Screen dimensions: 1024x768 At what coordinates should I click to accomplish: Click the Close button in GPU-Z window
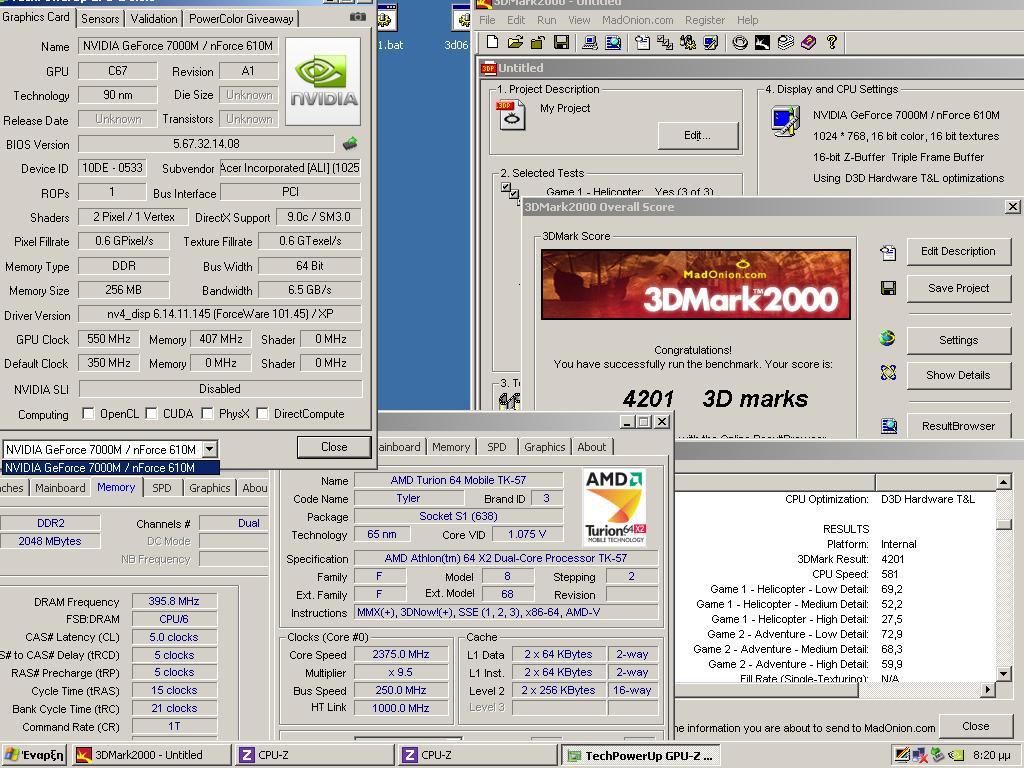[334, 447]
